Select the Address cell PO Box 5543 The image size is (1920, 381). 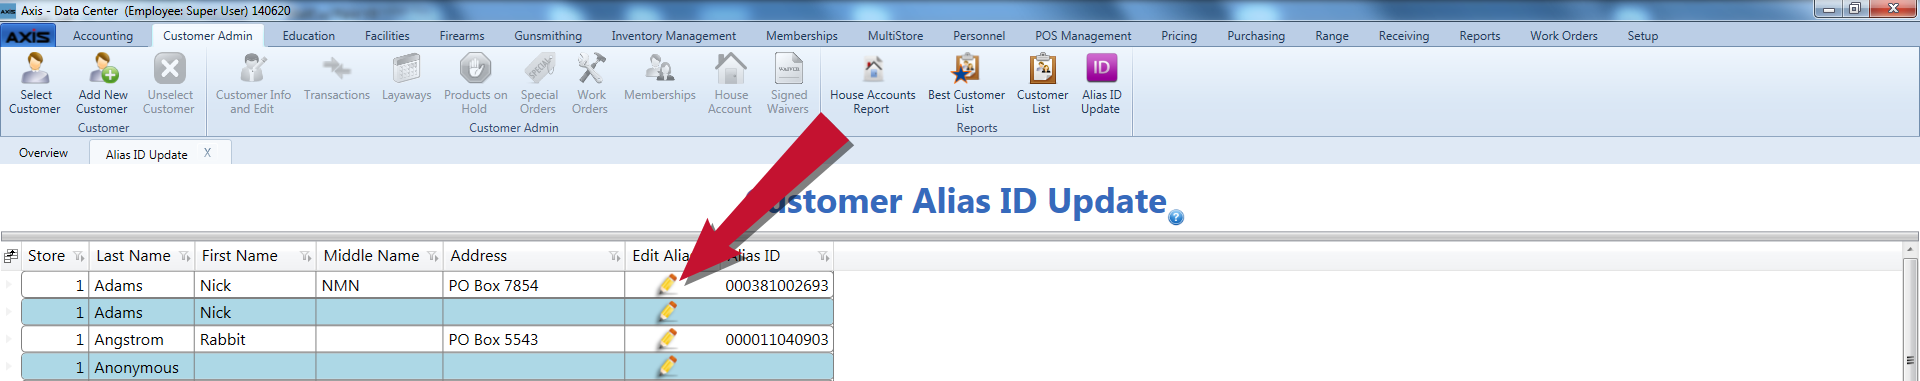[x=534, y=339]
